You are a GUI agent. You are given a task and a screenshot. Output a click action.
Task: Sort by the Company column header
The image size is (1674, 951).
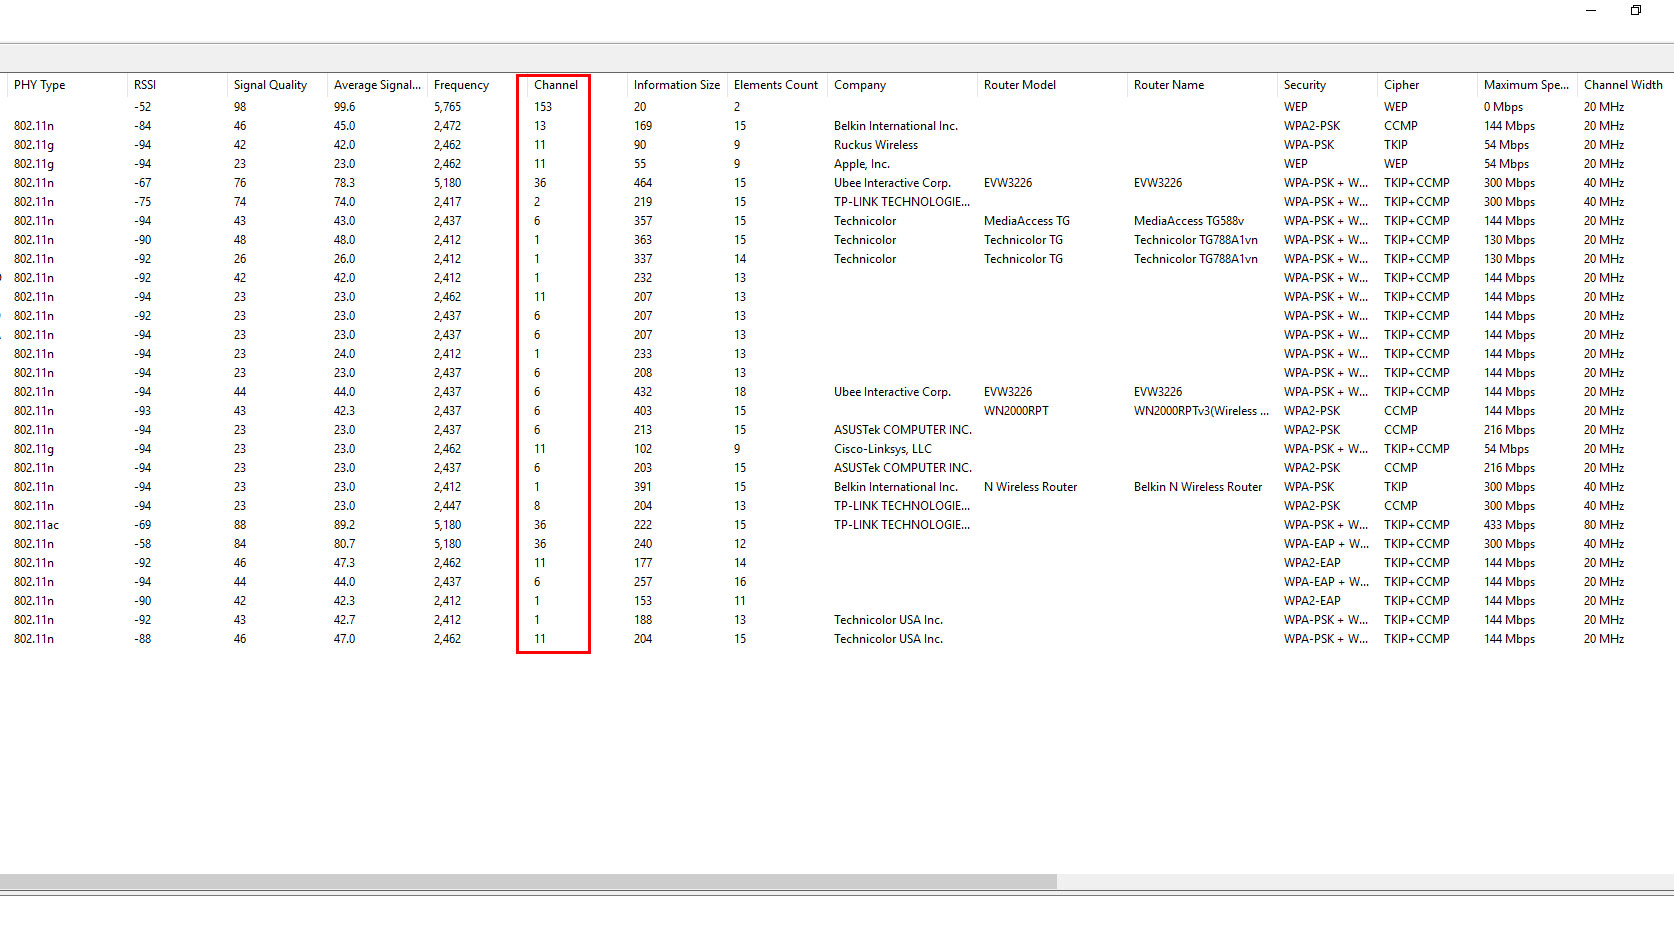click(859, 85)
